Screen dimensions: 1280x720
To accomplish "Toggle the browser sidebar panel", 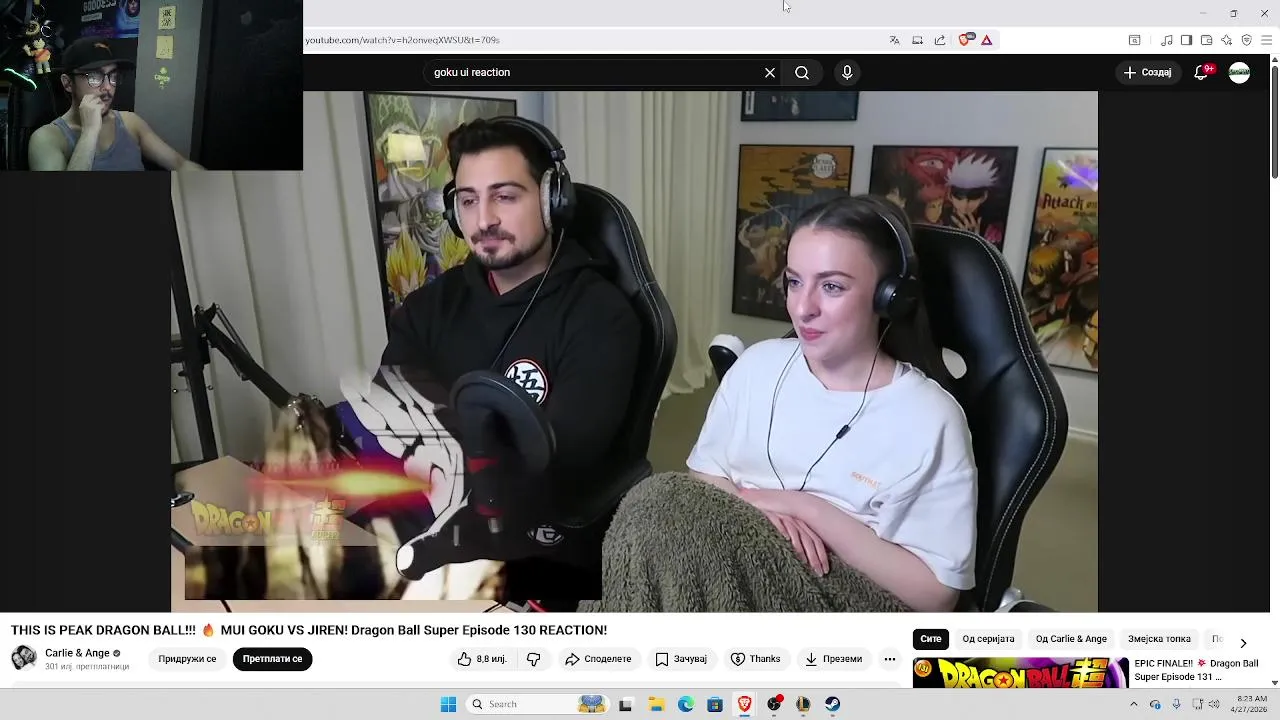I will 1186,40.
